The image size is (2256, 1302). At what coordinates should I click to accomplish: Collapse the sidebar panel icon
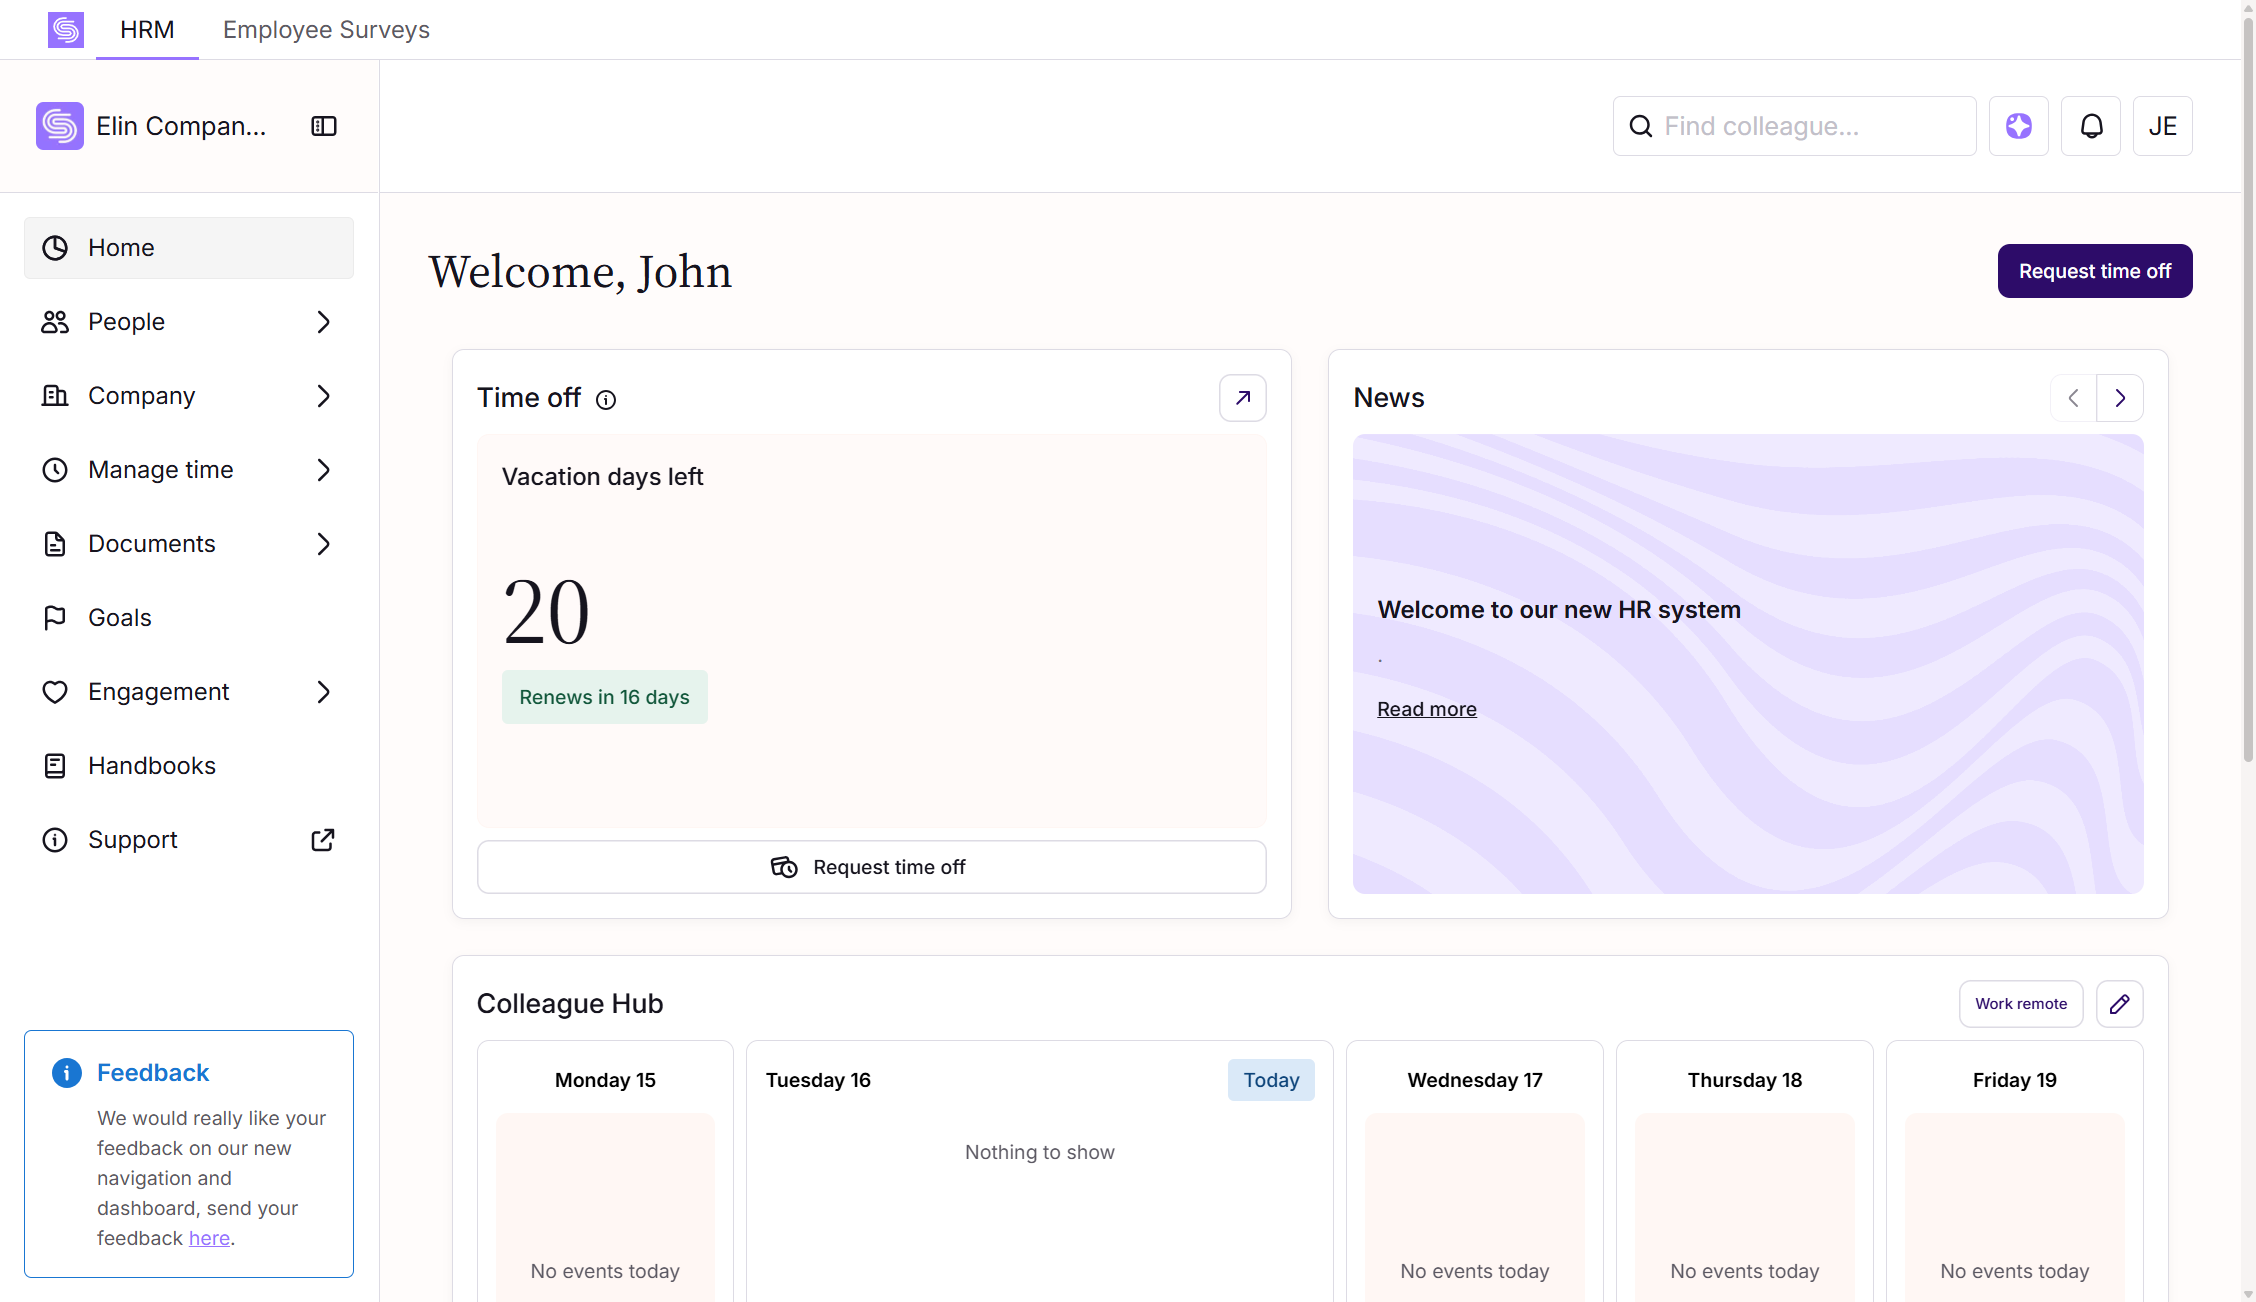pyautogui.click(x=324, y=126)
